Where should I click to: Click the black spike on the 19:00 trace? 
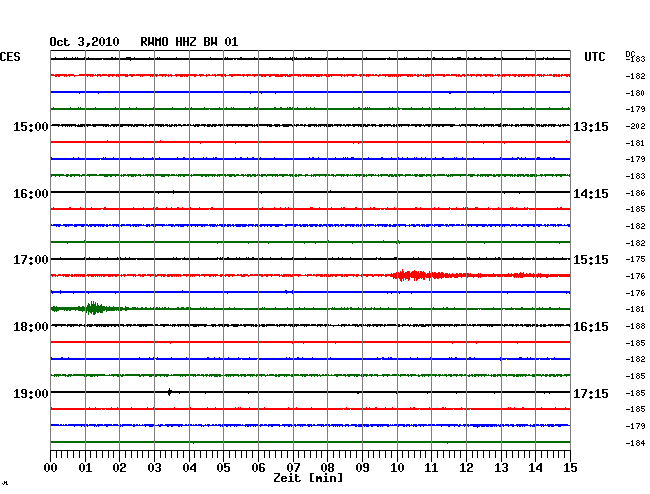170,392
